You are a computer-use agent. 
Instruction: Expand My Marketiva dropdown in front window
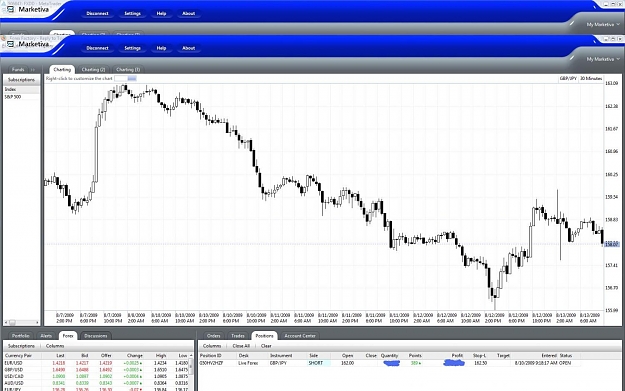[603, 59]
